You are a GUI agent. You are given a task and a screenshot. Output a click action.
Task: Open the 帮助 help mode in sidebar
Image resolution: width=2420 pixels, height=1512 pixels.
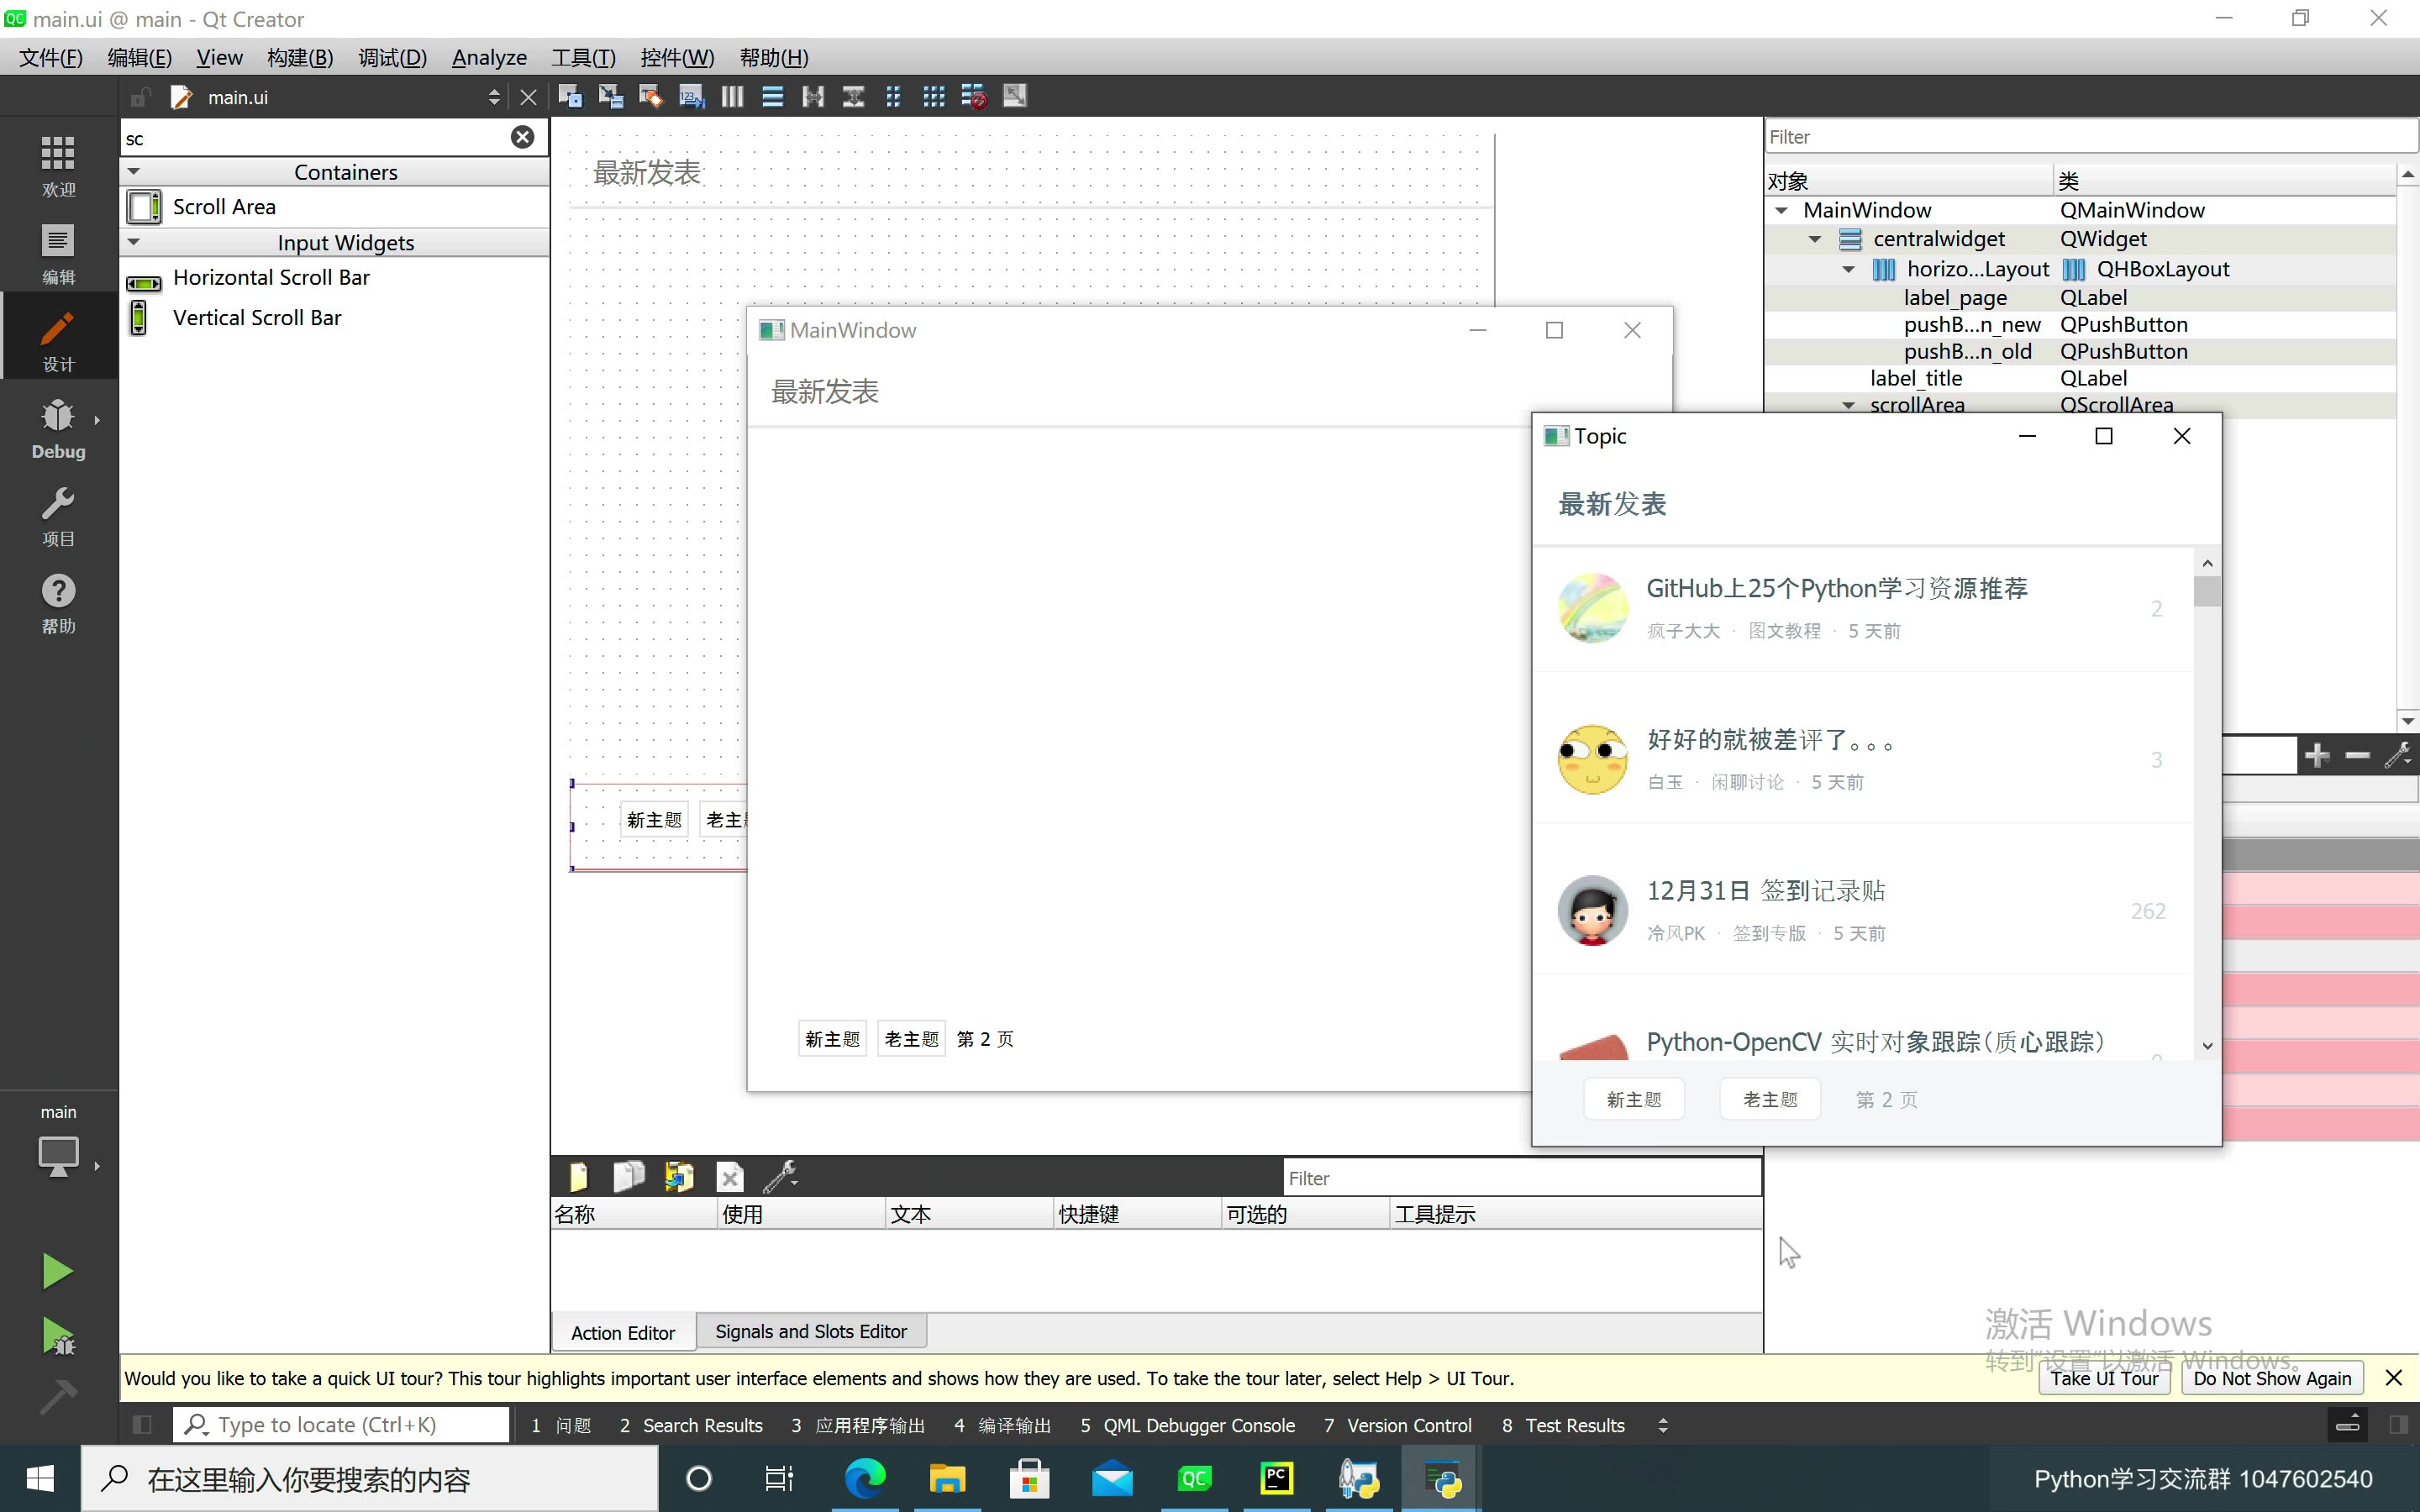58,603
